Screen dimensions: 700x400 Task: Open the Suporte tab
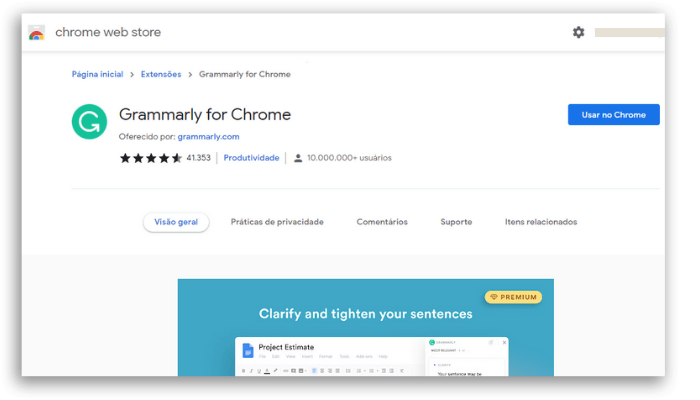coord(456,222)
